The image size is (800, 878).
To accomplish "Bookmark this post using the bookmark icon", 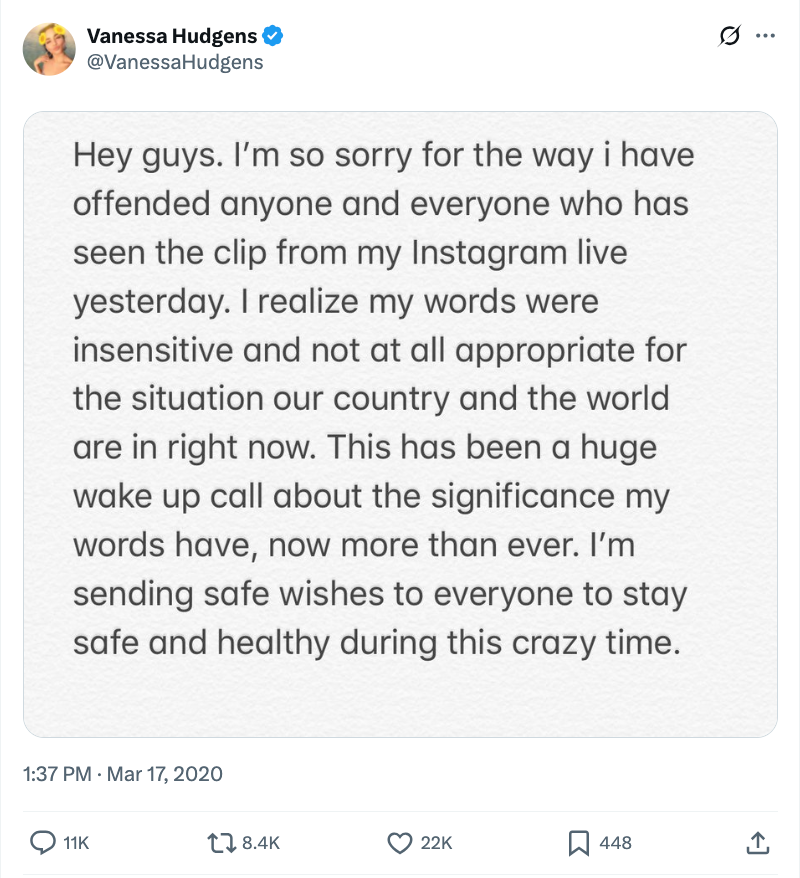I will tap(578, 843).
